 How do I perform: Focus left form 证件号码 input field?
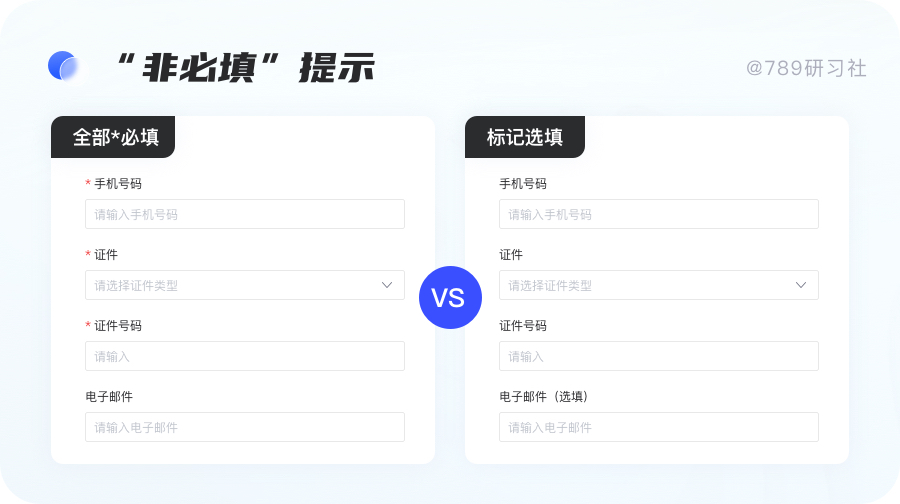coord(245,356)
